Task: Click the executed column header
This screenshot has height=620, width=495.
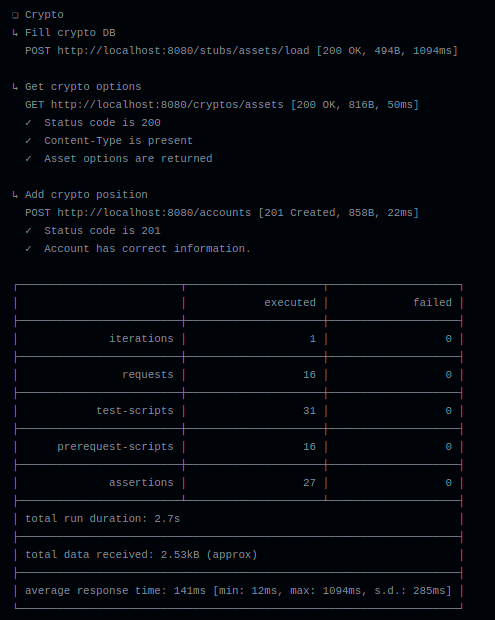Action: click(x=290, y=302)
